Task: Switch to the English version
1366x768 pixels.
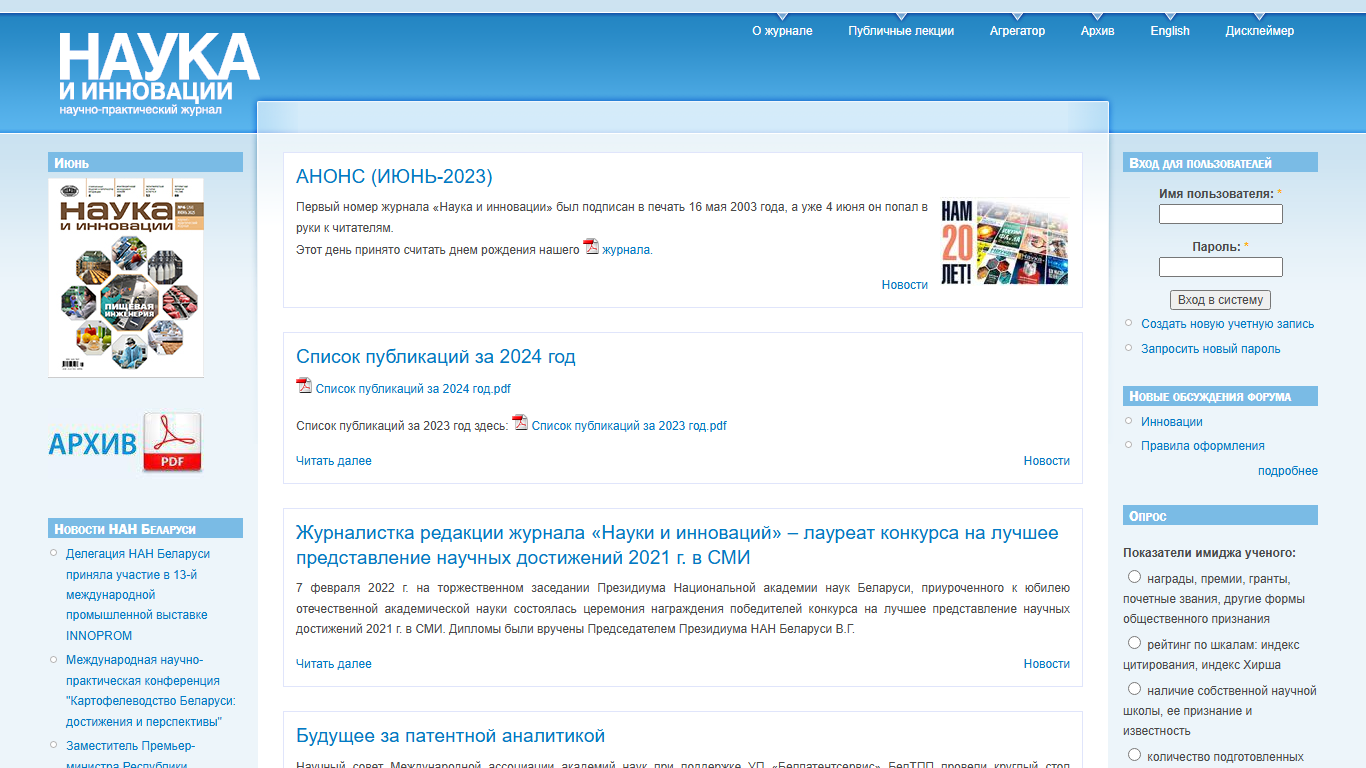Action: pos(1170,31)
